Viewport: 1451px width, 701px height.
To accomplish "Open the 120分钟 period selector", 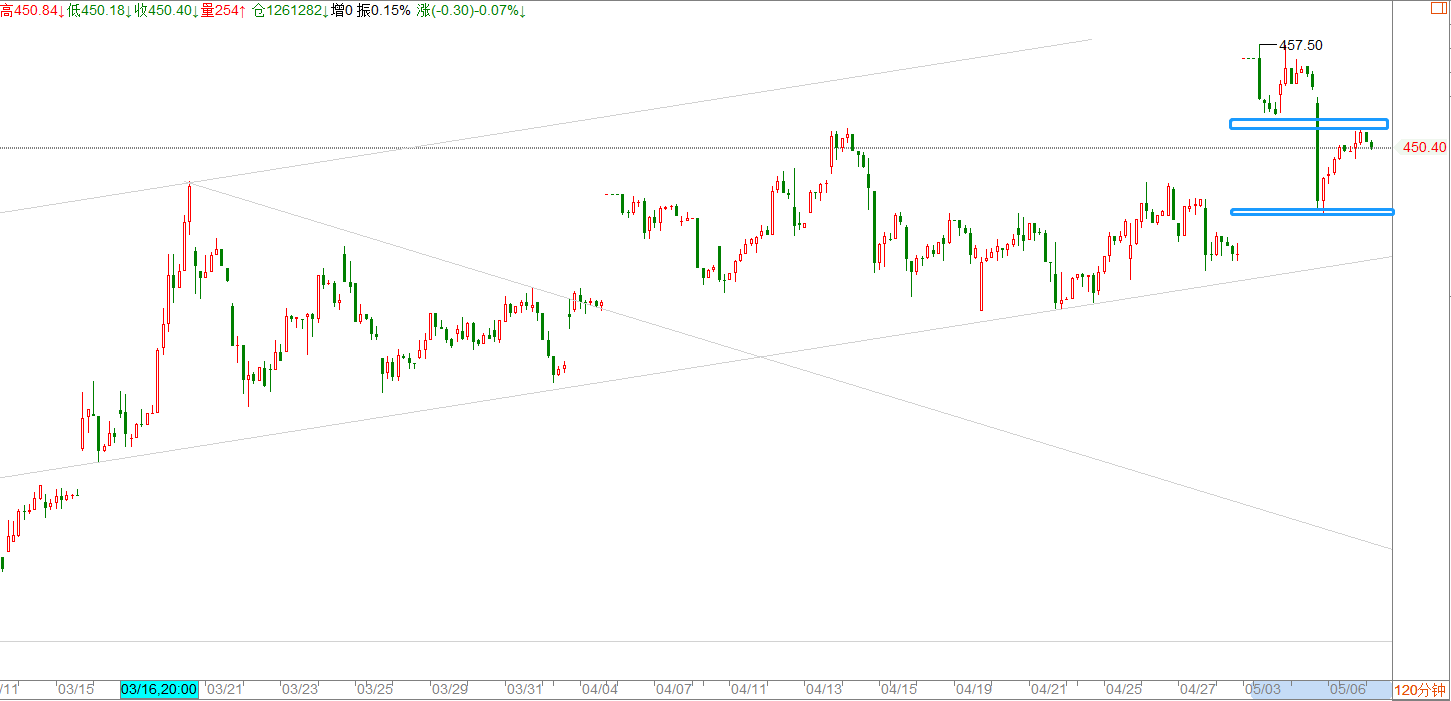I will coord(1420,690).
